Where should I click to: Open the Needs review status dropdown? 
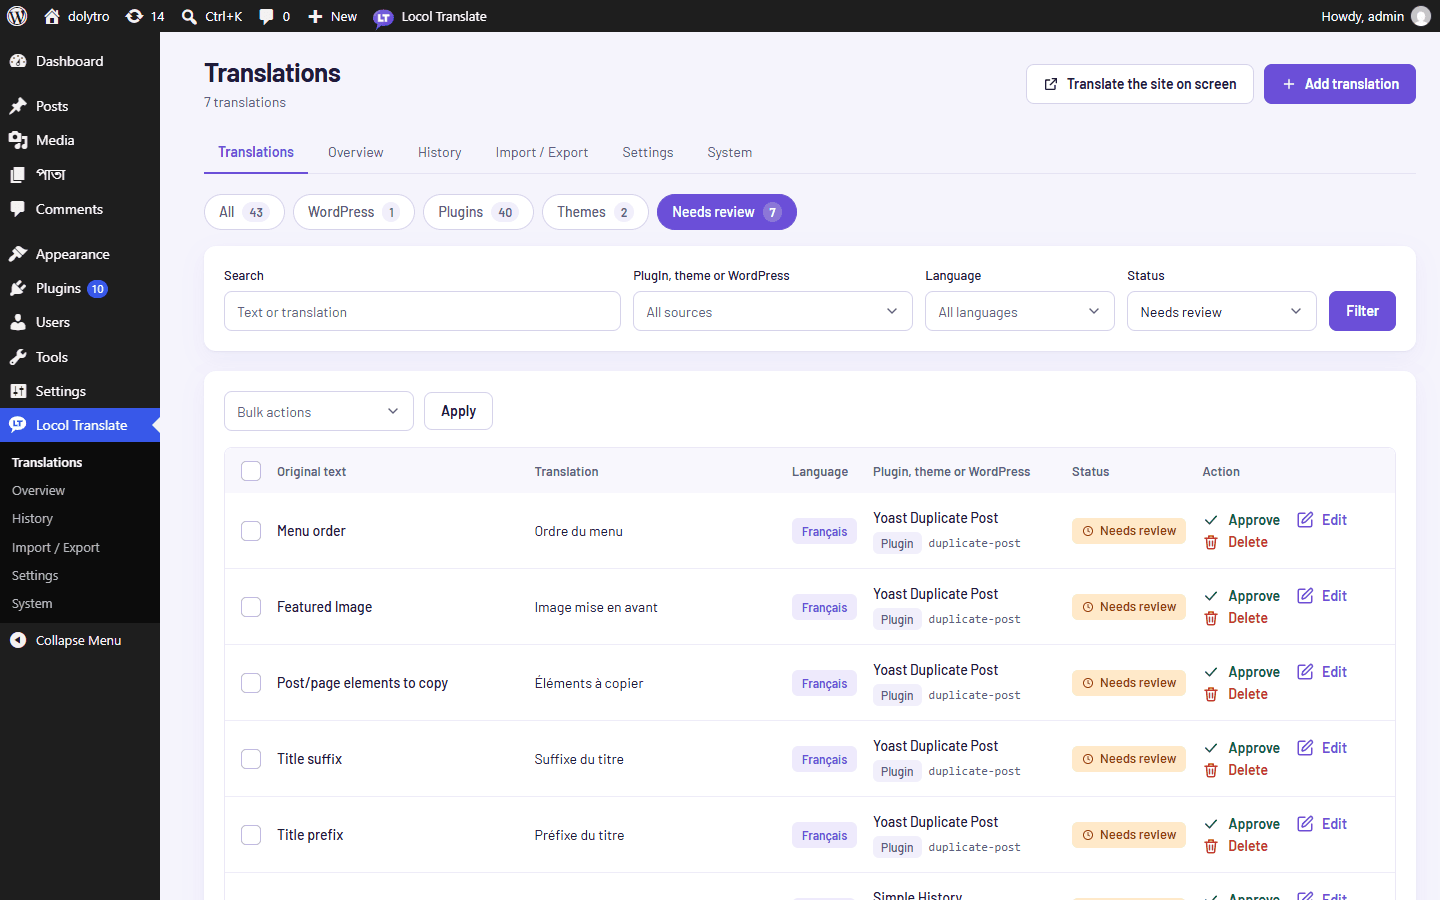pyautogui.click(x=1221, y=311)
